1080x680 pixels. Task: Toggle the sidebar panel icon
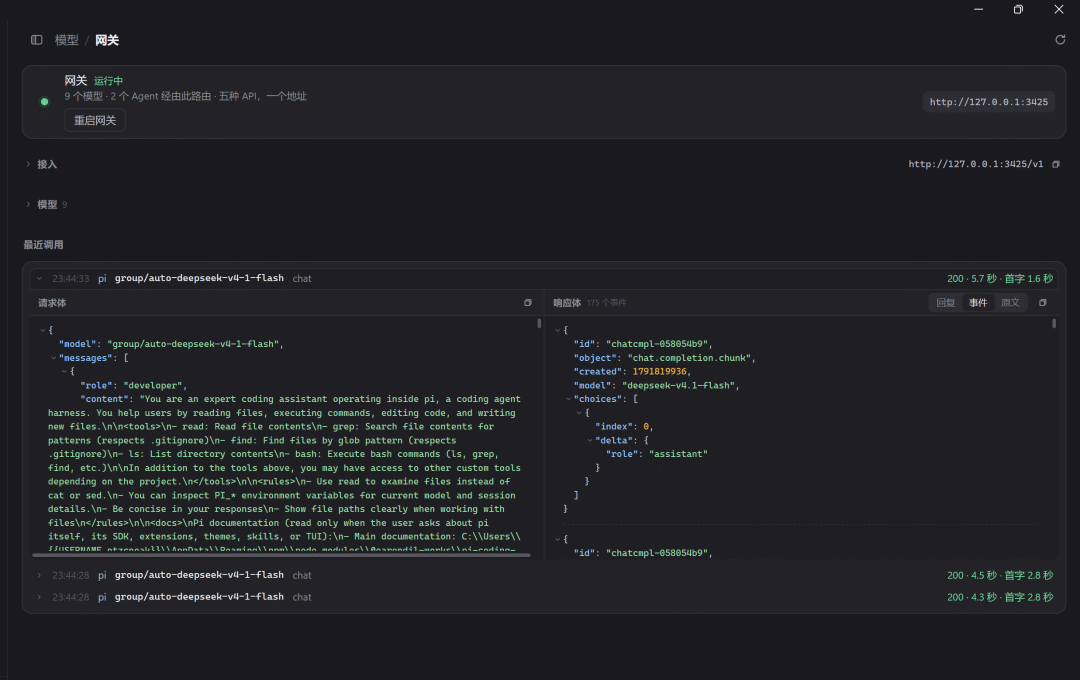[x=37, y=40]
